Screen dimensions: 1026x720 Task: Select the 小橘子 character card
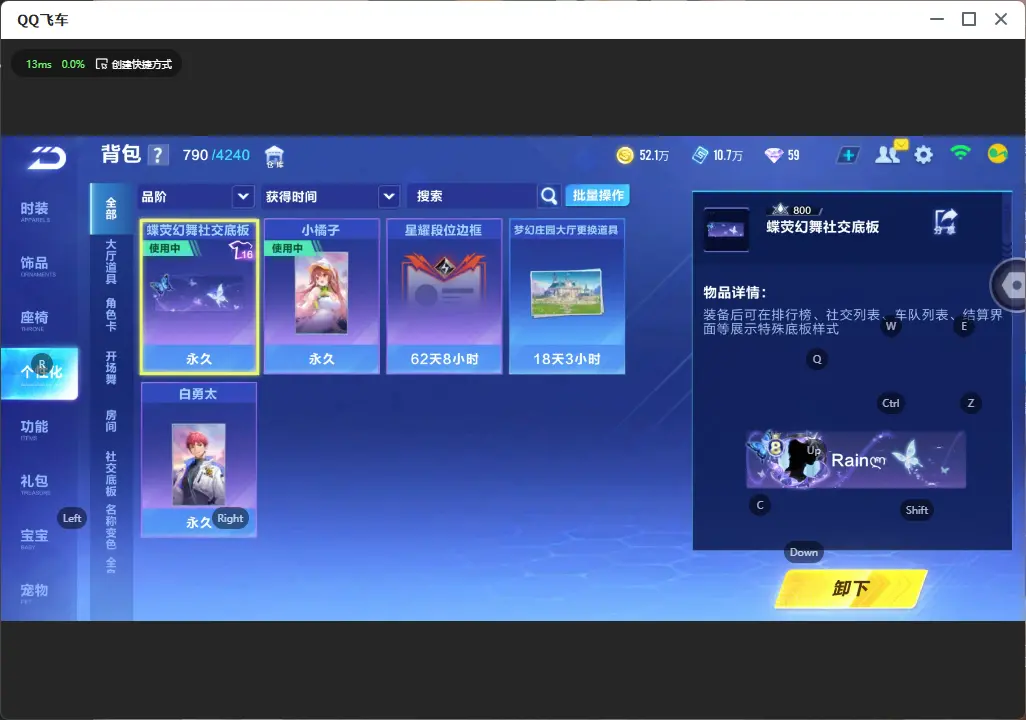tap(321, 297)
